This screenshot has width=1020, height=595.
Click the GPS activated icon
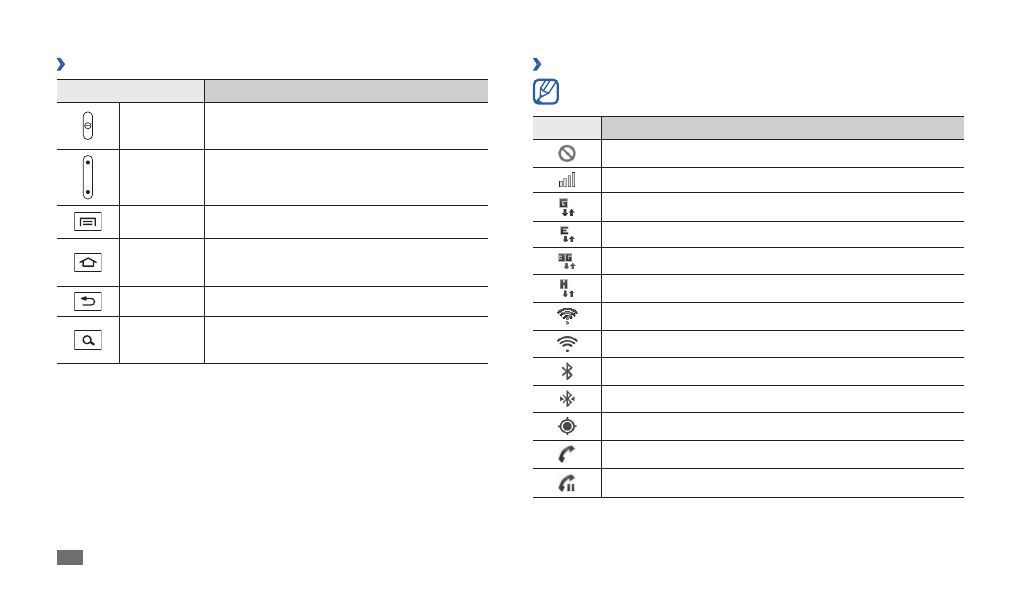(x=567, y=426)
